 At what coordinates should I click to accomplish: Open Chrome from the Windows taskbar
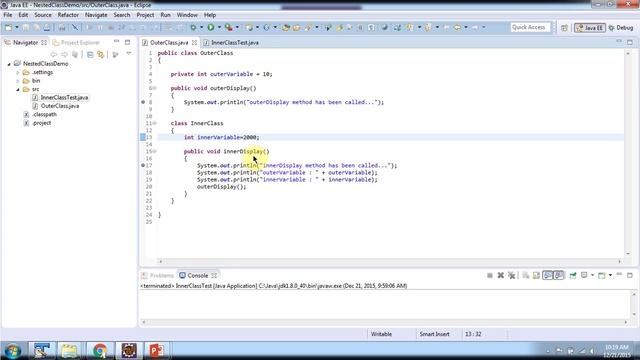[100, 350]
